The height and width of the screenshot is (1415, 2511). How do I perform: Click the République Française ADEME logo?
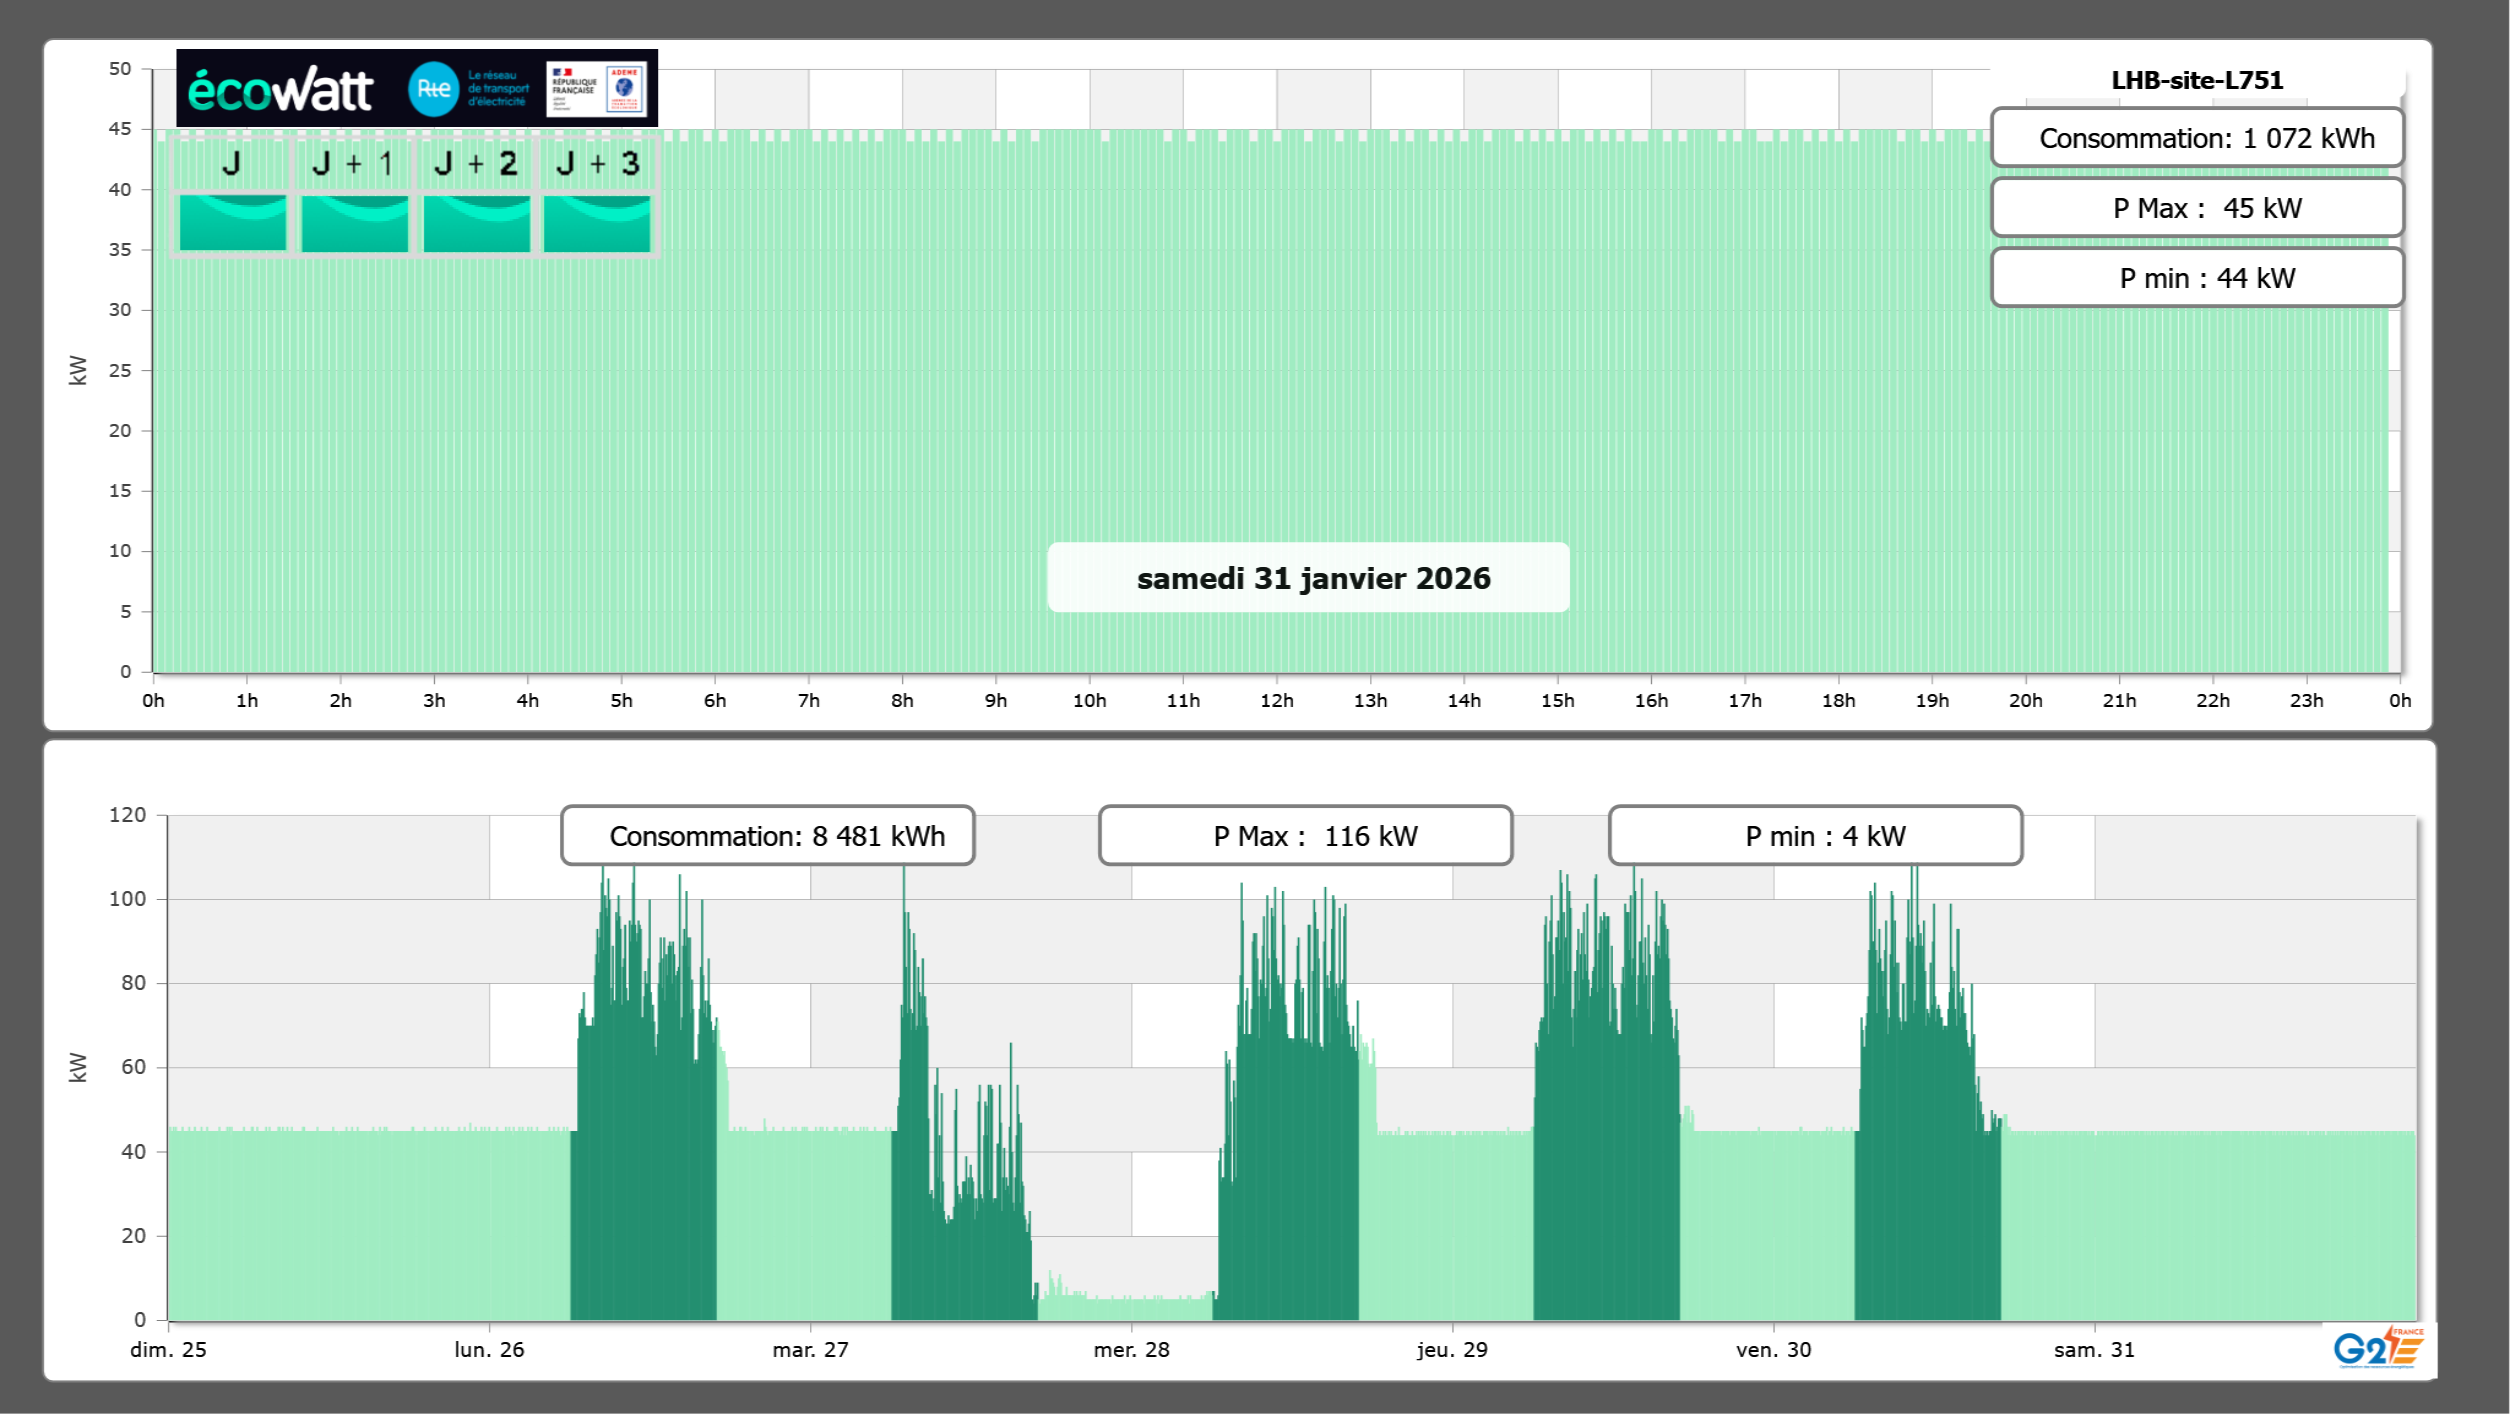point(597,89)
